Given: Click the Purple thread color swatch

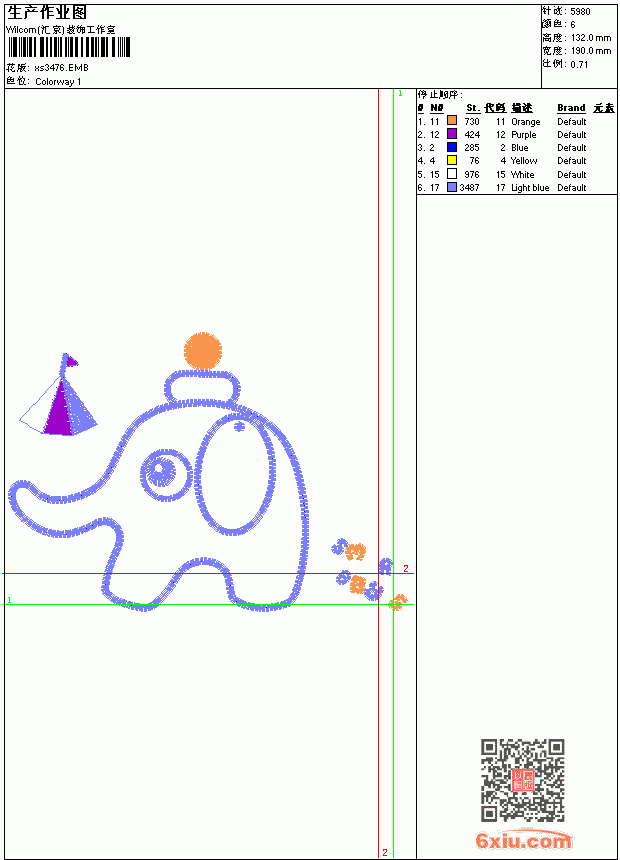Looking at the screenshot, I should pyautogui.click(x=452, y=134).
